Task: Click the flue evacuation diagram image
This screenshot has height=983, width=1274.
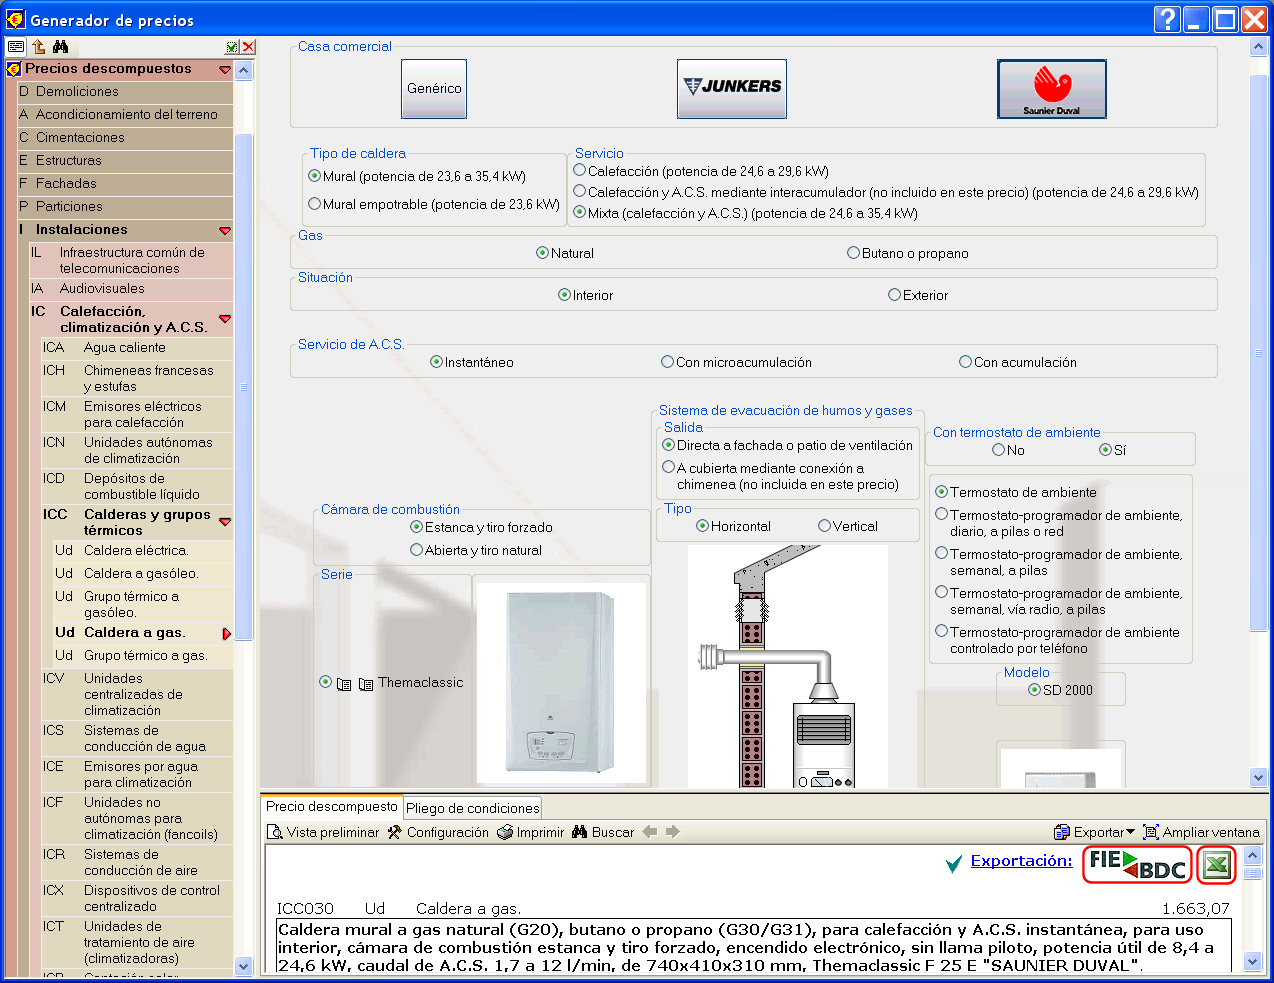Action: [787, 666]
